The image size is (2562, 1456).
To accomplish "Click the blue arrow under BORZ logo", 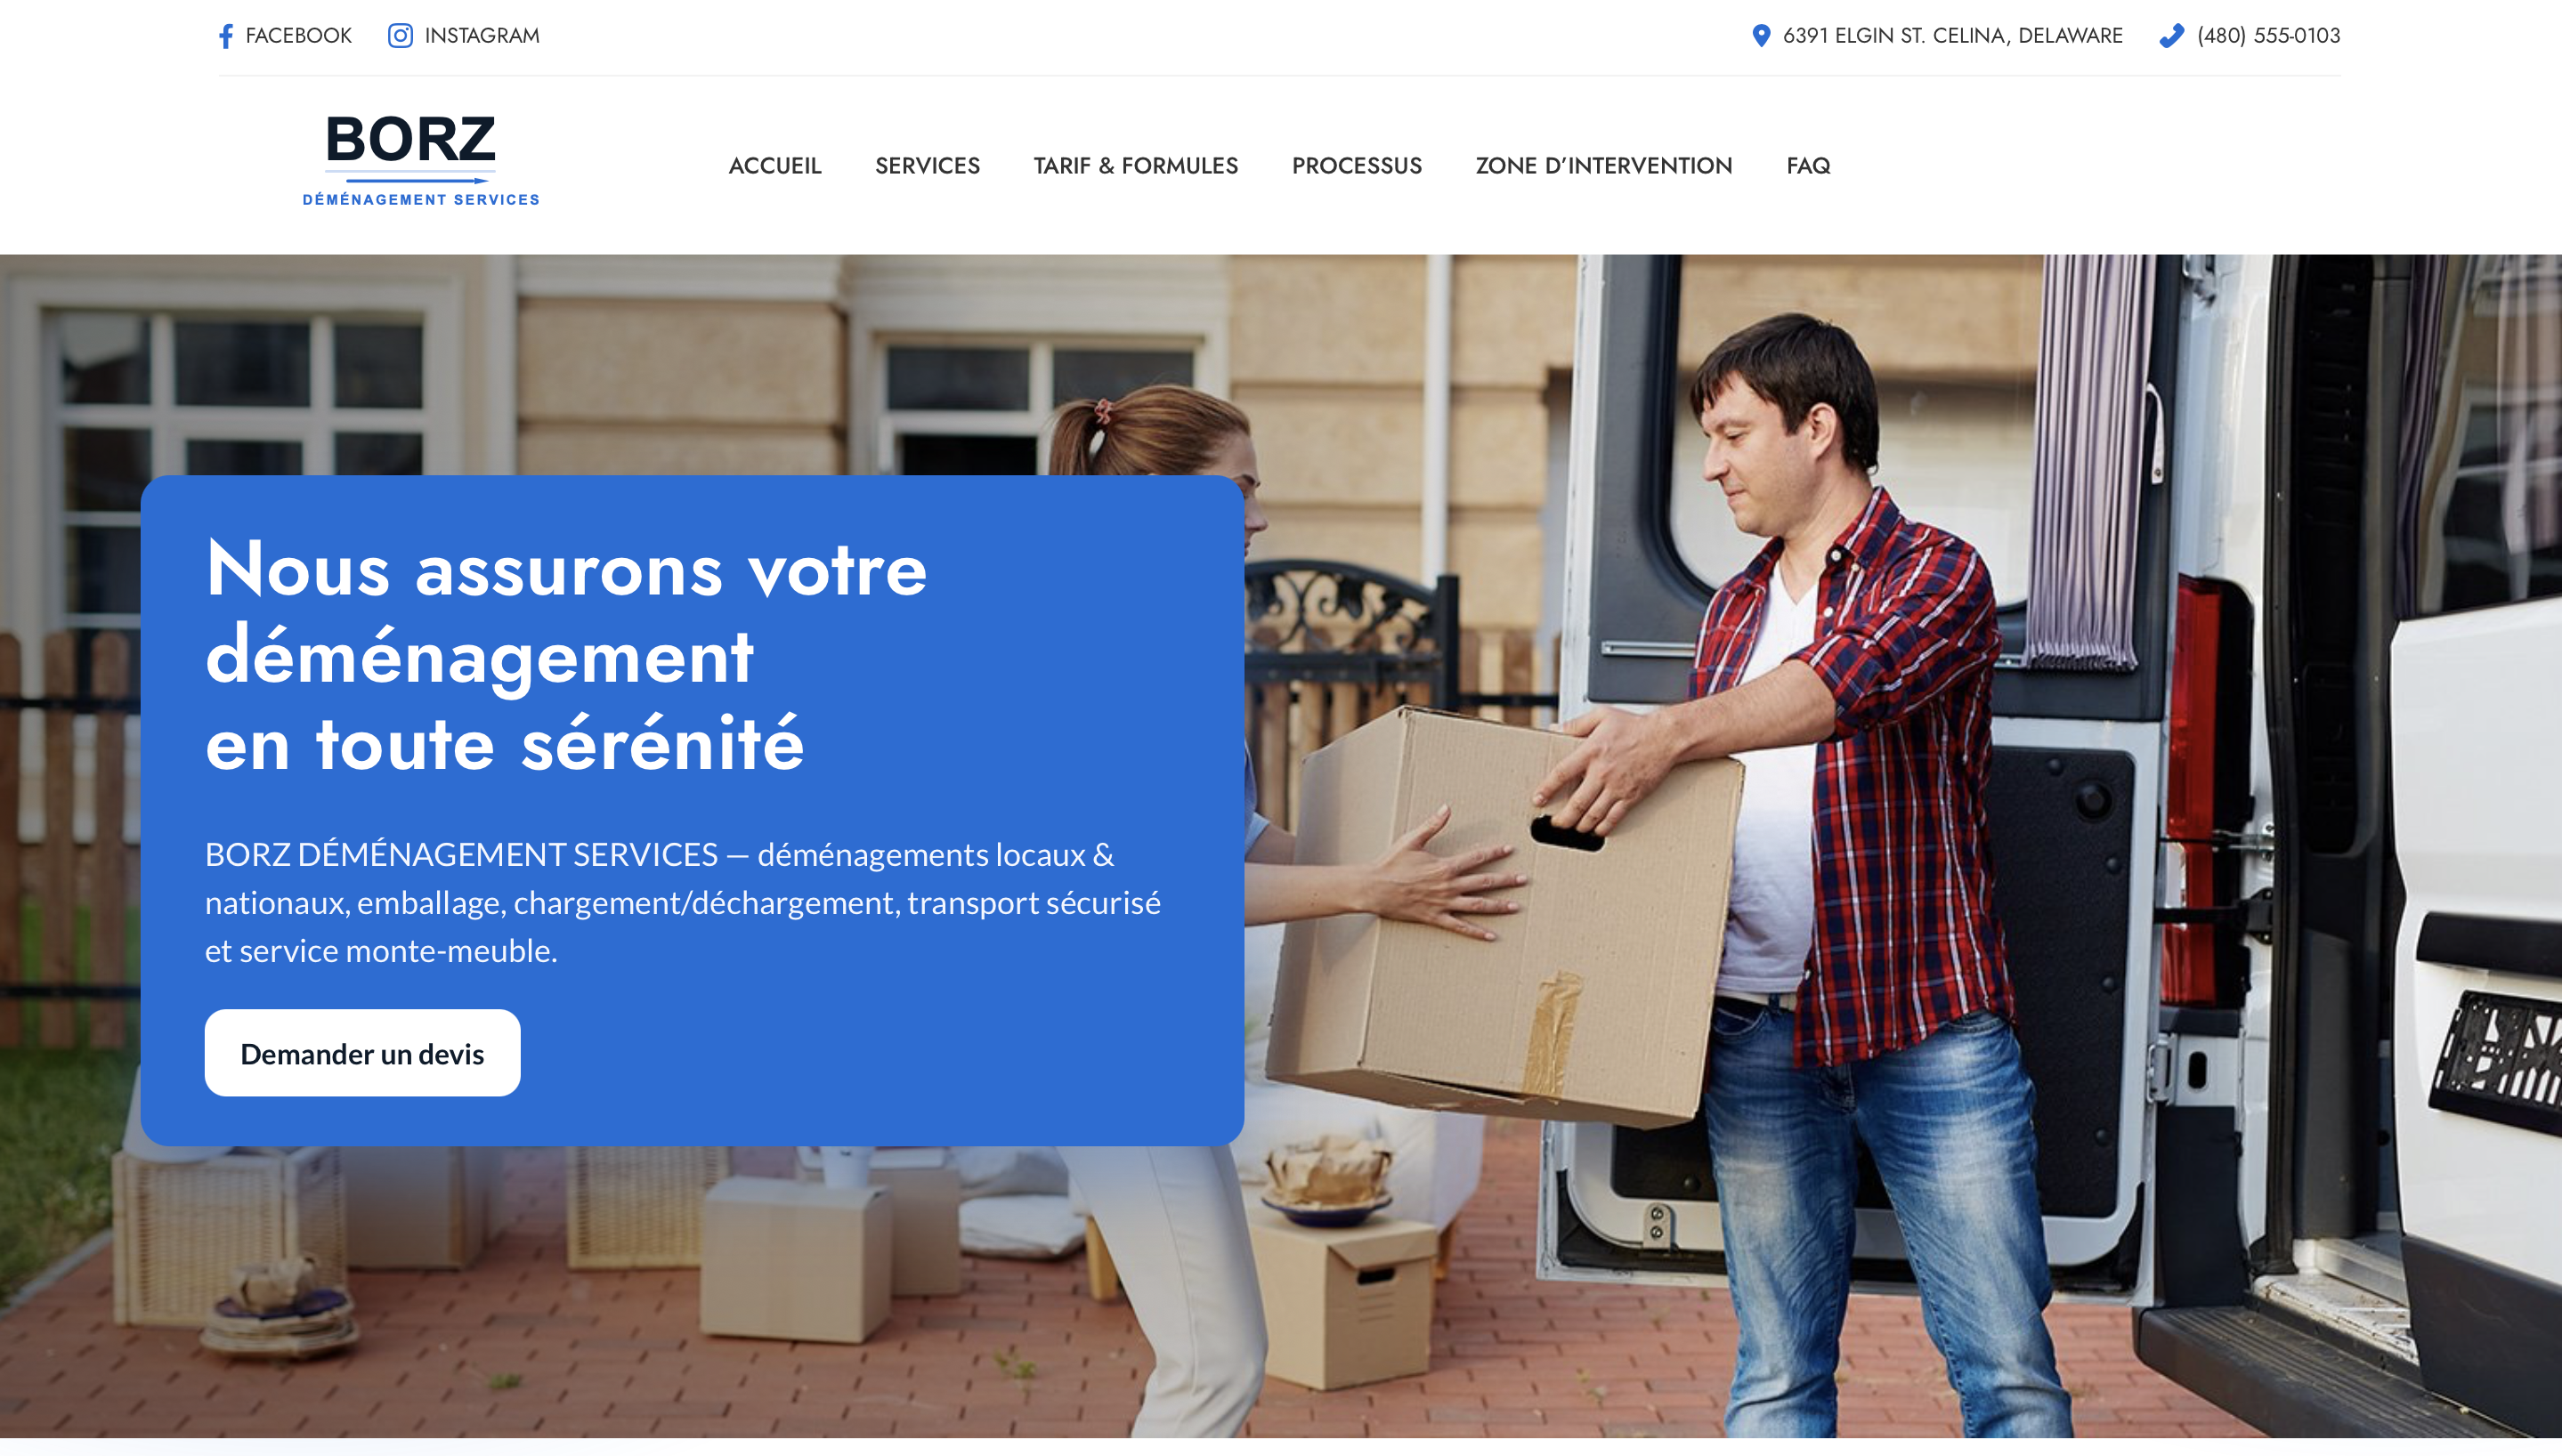I will click(417, 180).
